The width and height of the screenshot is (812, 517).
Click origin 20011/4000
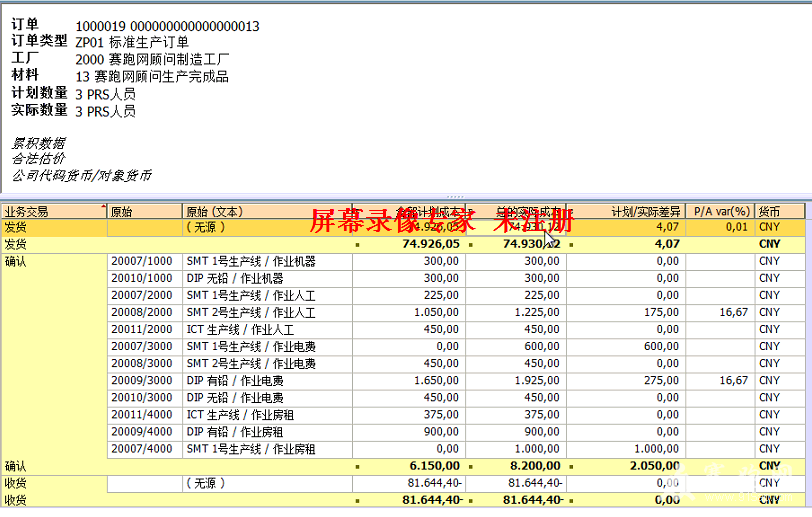[x=141, y=414]
